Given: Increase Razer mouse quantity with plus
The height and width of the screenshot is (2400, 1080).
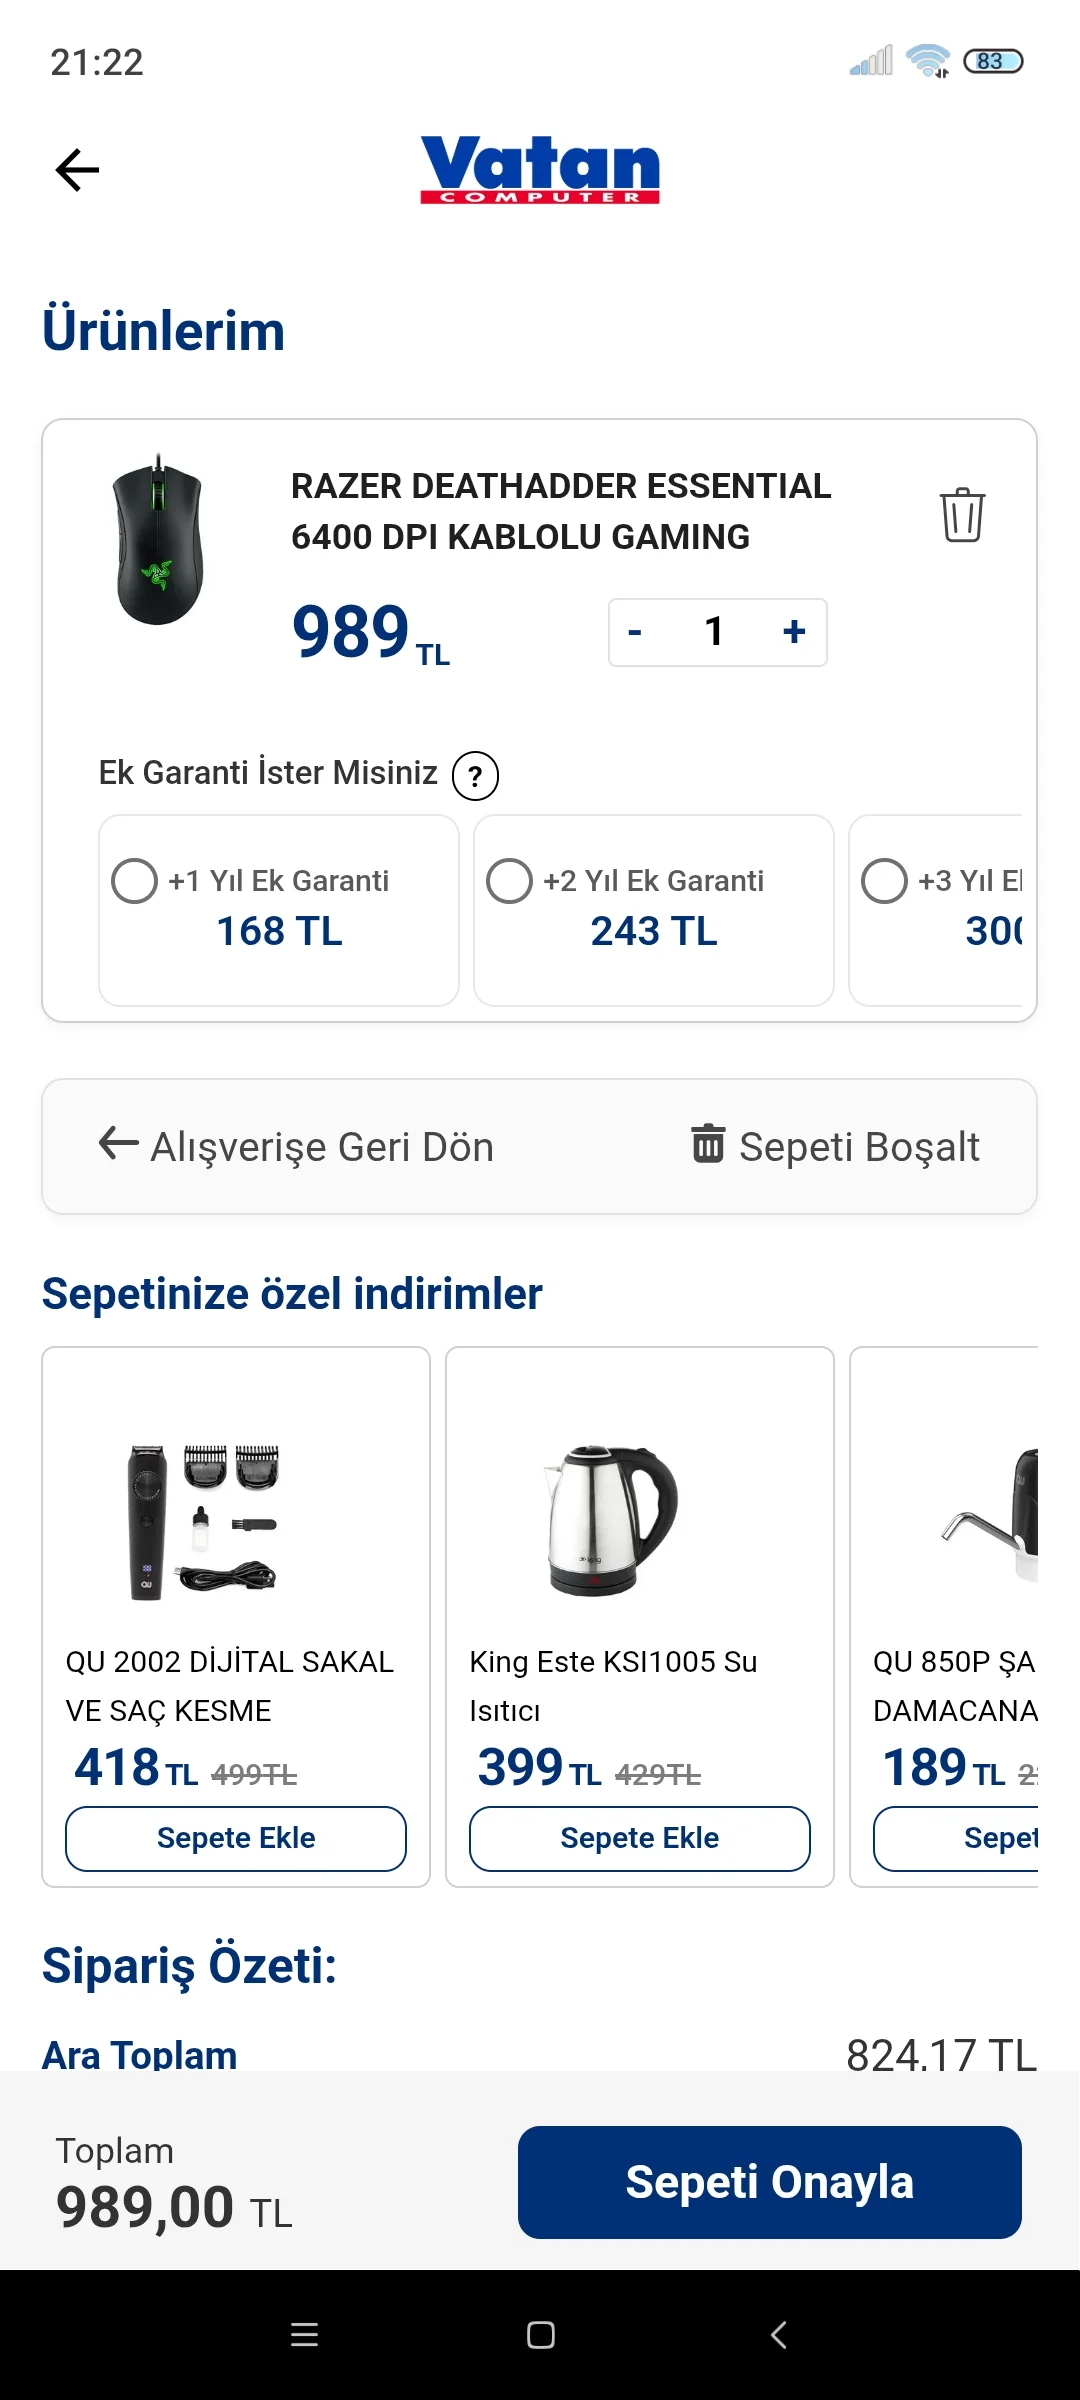Looking at the screenshot, I should [x=795, y=632].
